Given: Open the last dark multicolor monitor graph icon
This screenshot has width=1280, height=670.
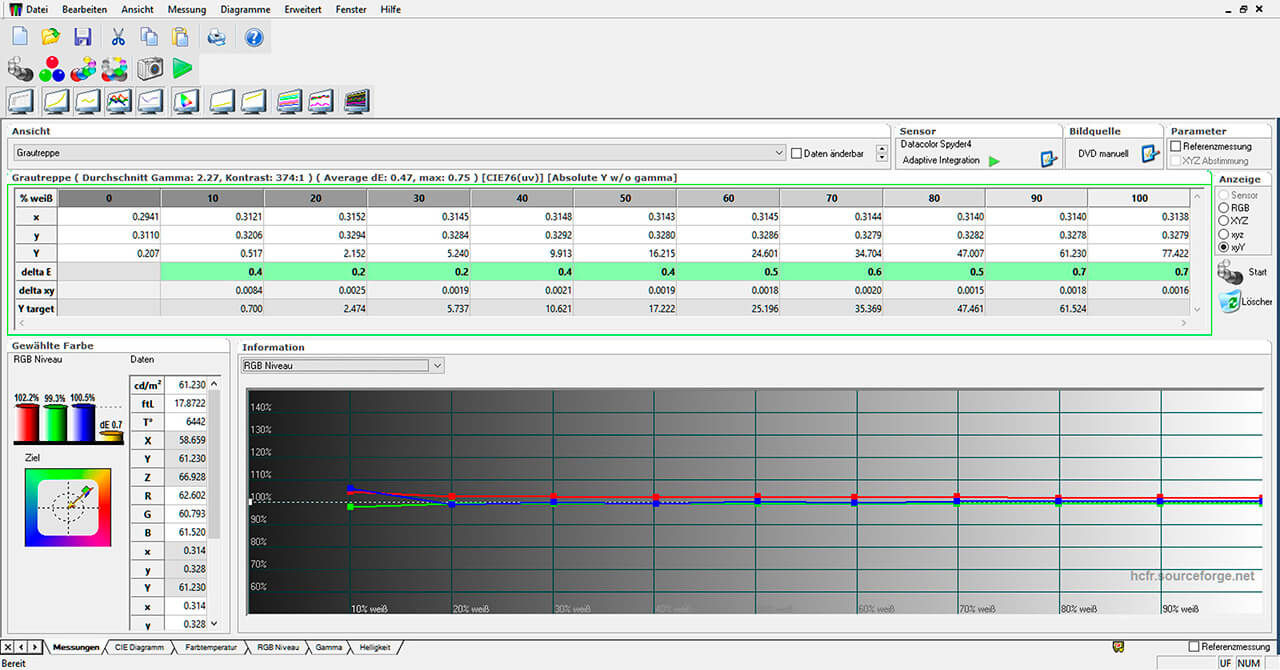Looking at the screenshot, I should (x=357, y=101).
